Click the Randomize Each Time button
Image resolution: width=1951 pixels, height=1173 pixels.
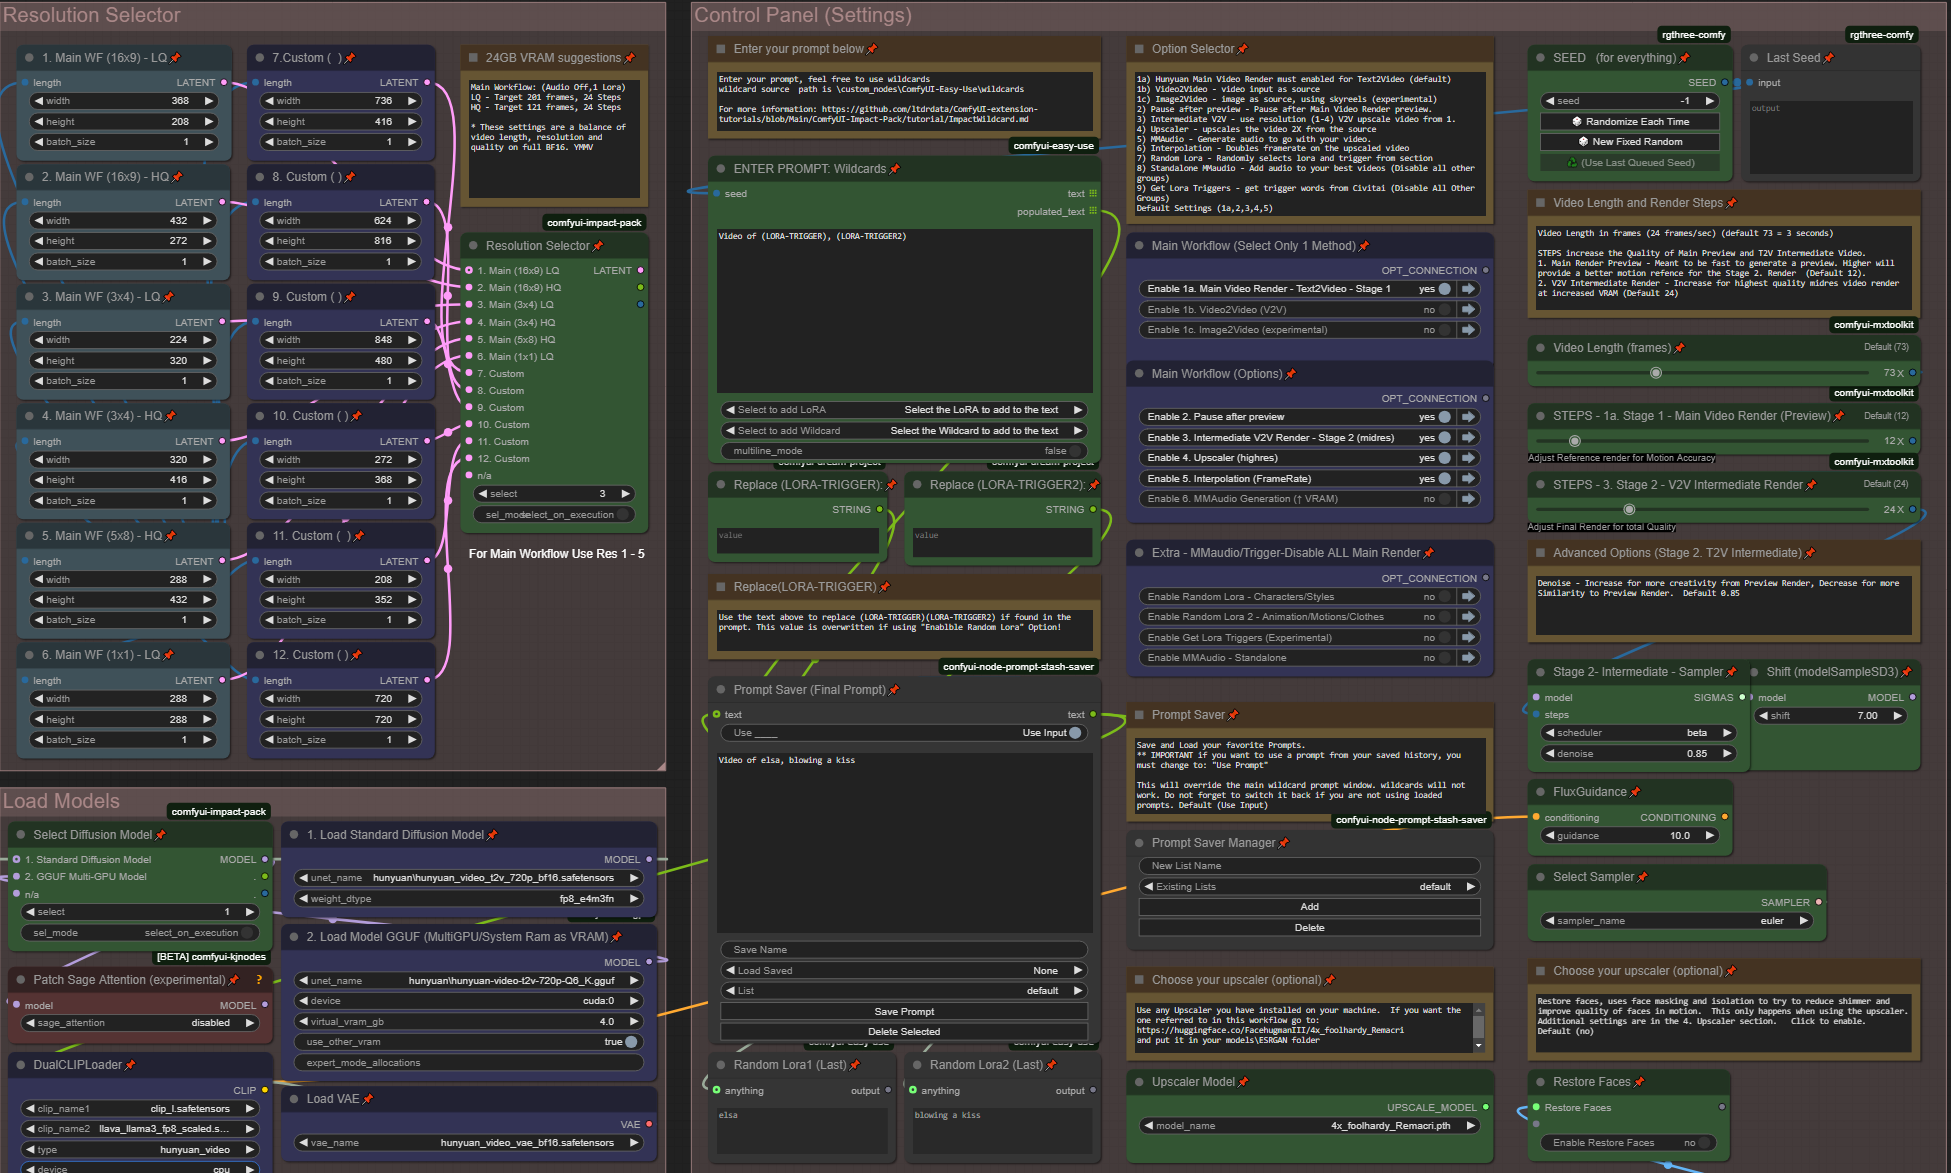tap(1628, 120)
